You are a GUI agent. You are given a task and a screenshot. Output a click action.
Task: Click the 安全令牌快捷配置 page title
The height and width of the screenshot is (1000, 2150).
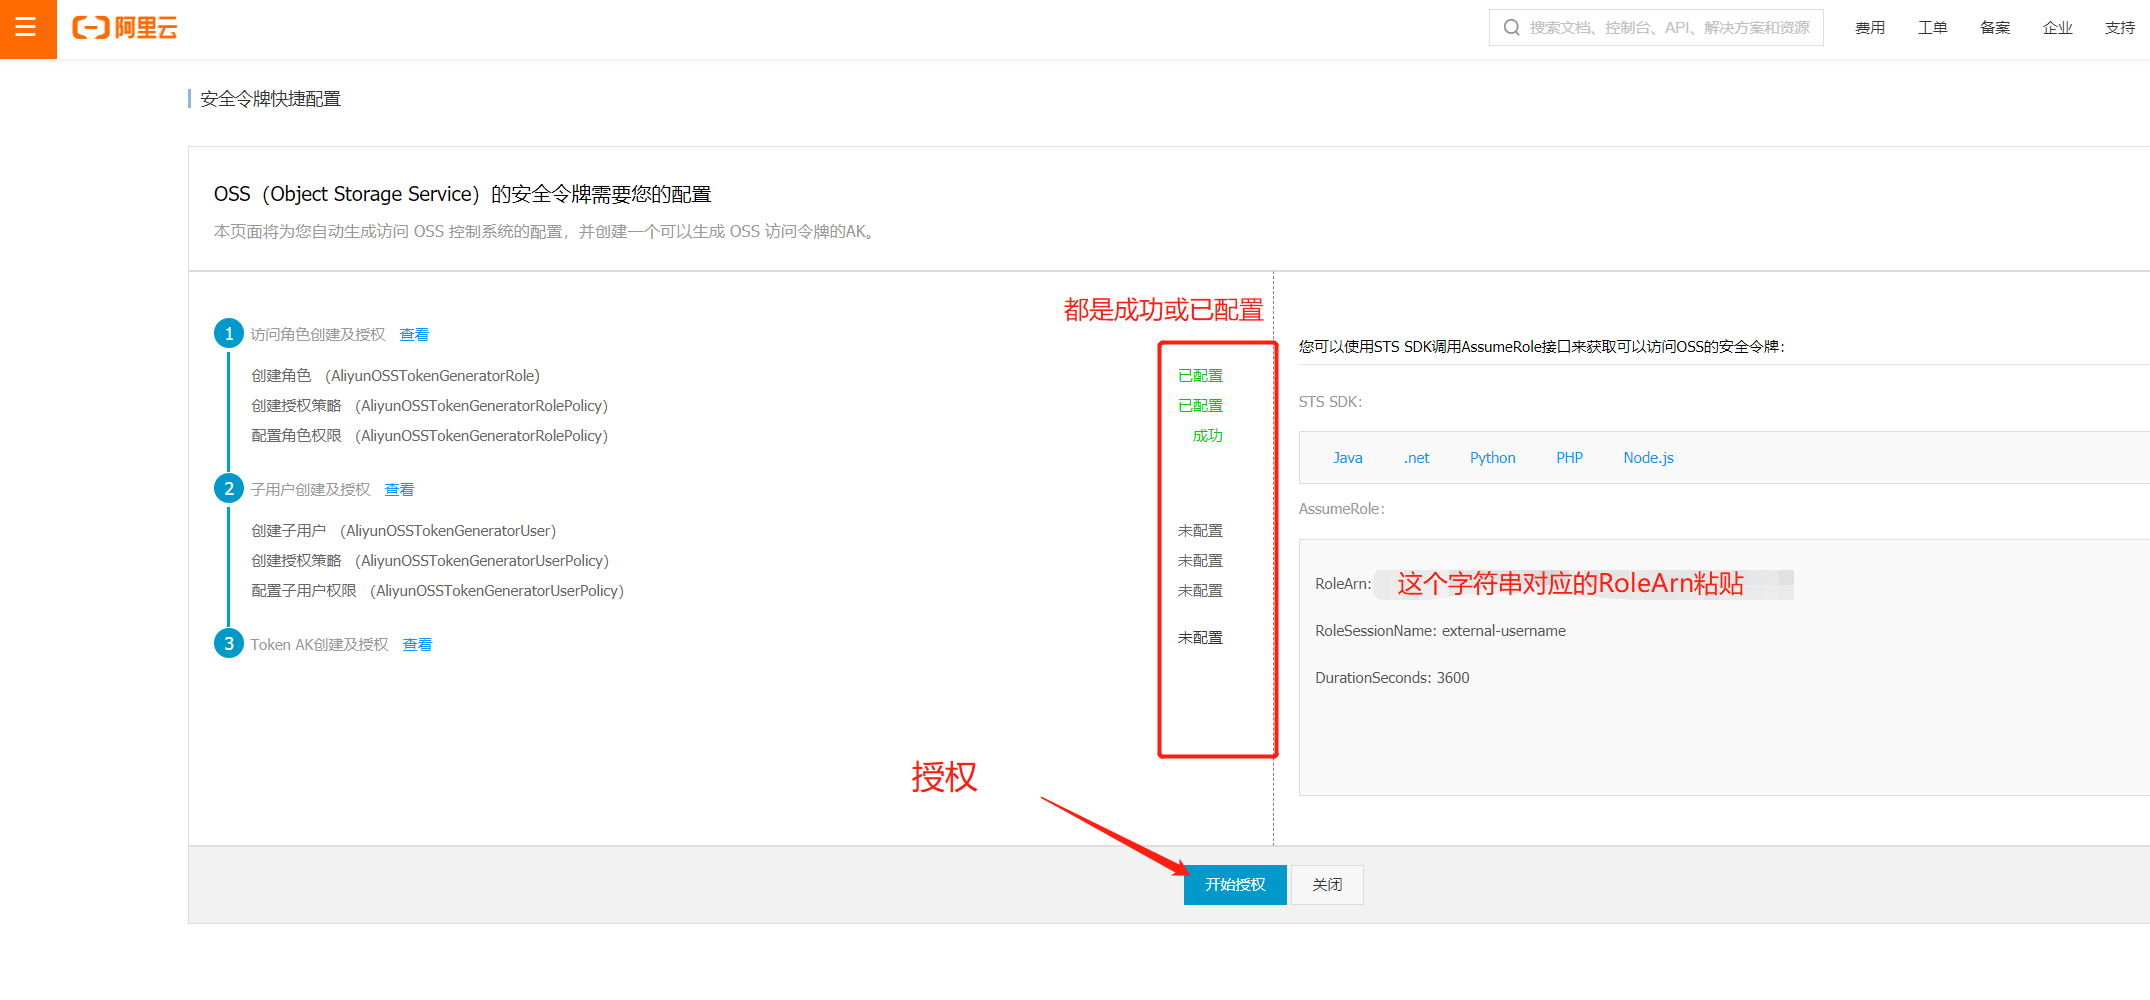tap(270, 99)
